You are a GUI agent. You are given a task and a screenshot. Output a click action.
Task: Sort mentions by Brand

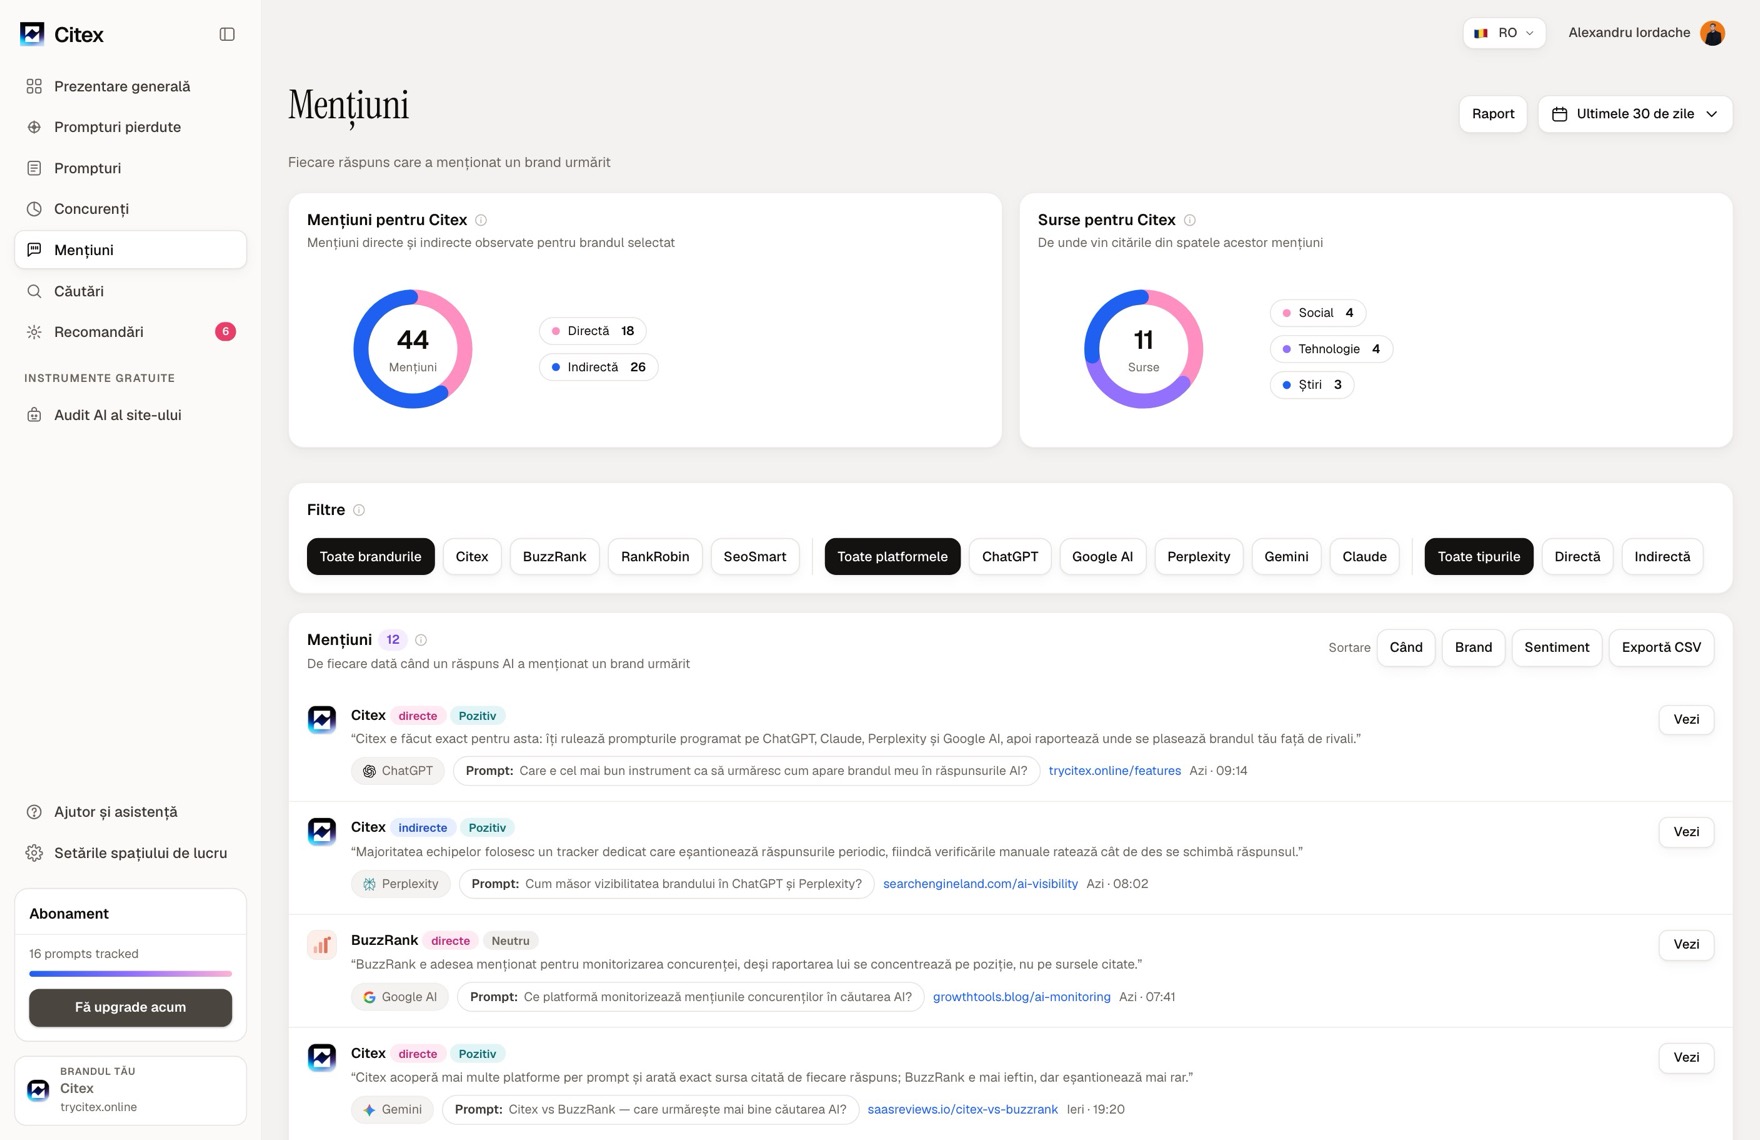(1473, 648)
